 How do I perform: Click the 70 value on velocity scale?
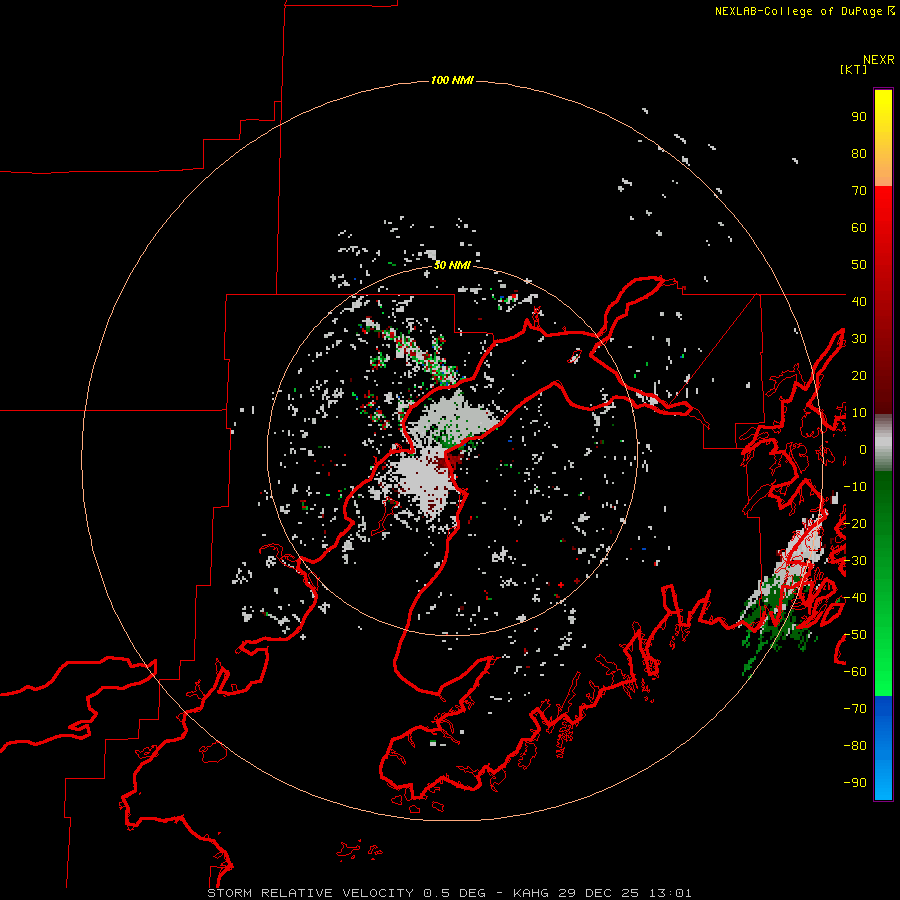coord(859,191)
